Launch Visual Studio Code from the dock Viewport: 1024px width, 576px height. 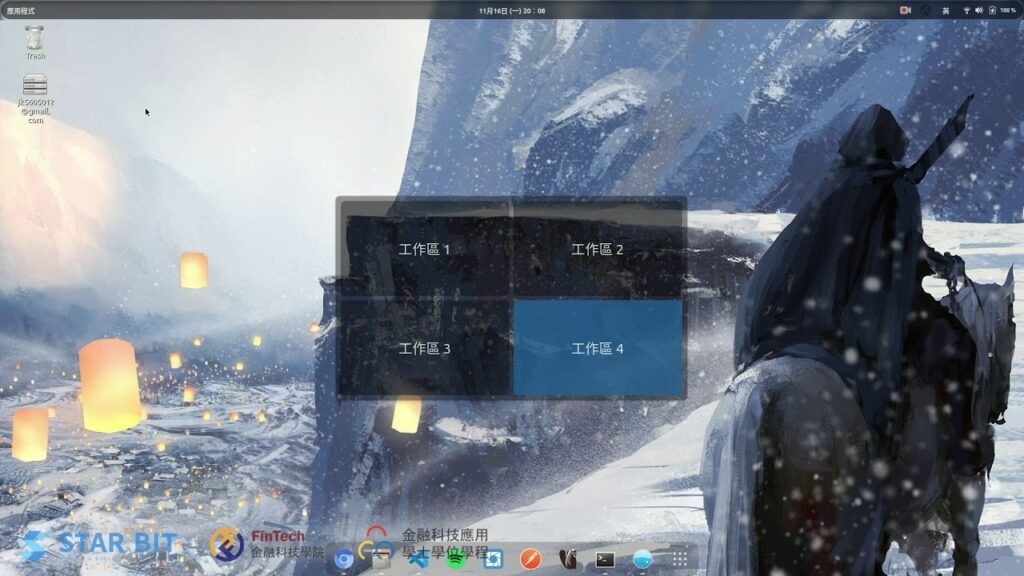click(x=419, y=559)
